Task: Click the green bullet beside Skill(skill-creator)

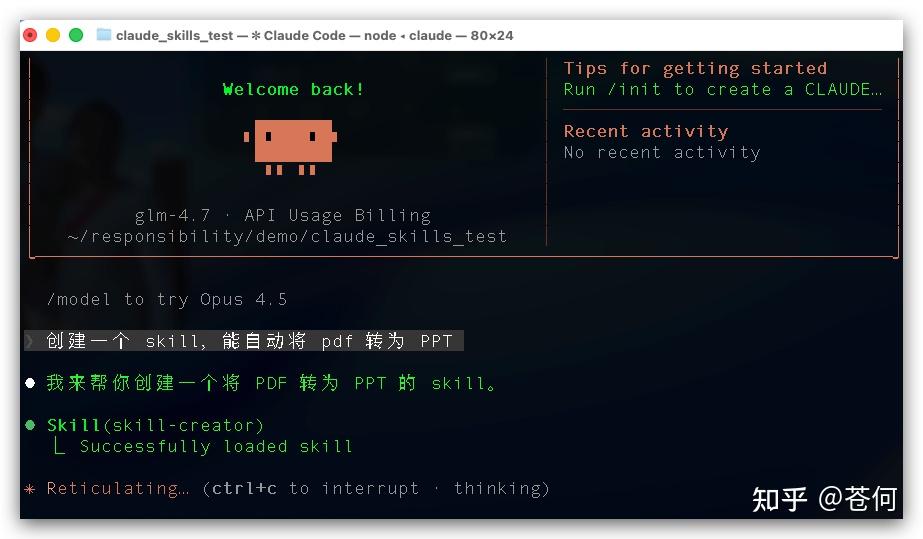Action: [31, 425]
